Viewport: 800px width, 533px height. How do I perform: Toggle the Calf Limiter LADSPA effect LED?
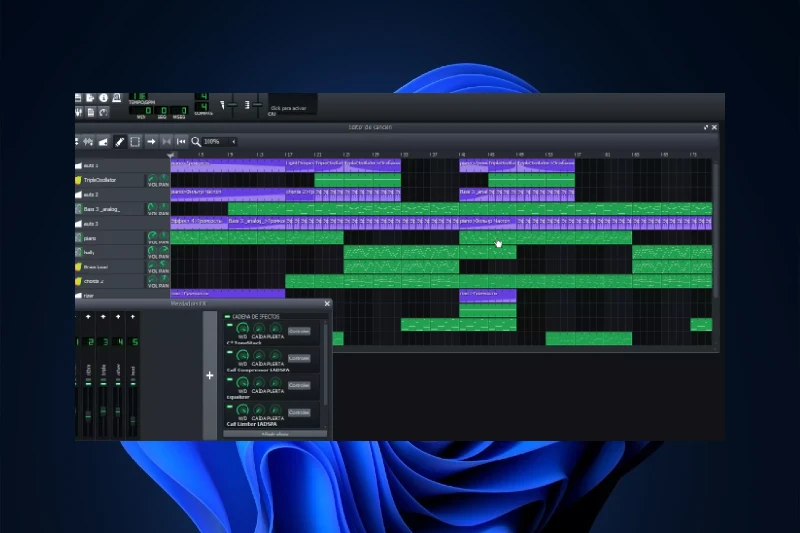pos(228,406)
